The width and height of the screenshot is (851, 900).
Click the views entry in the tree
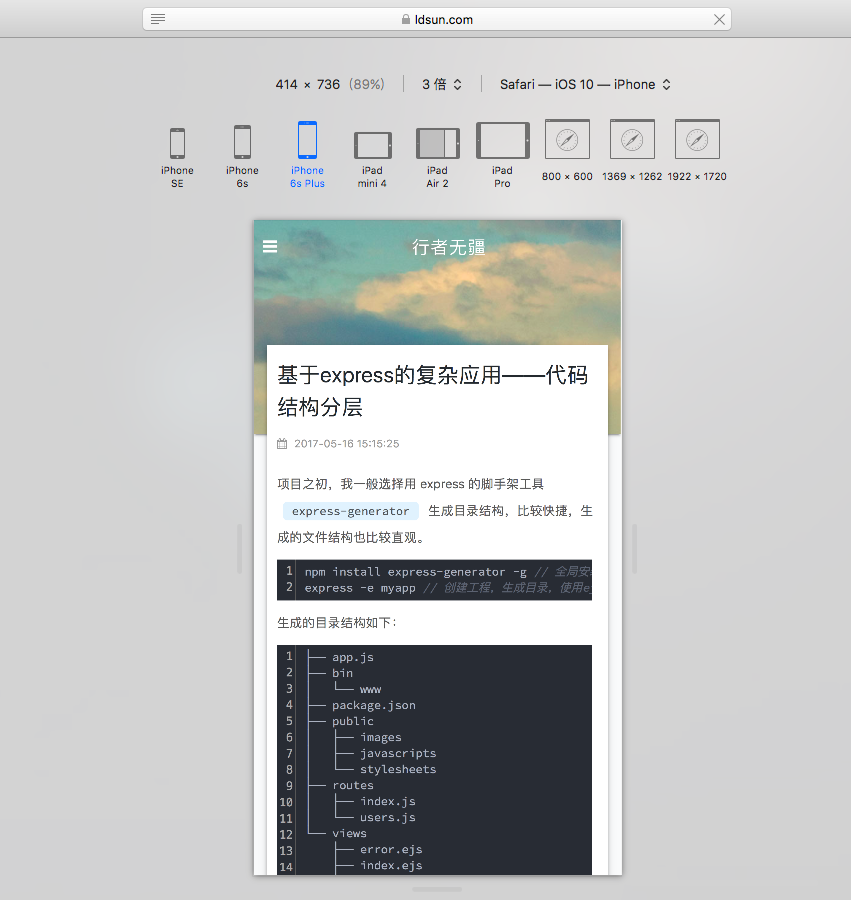click(x=349, y=833)
